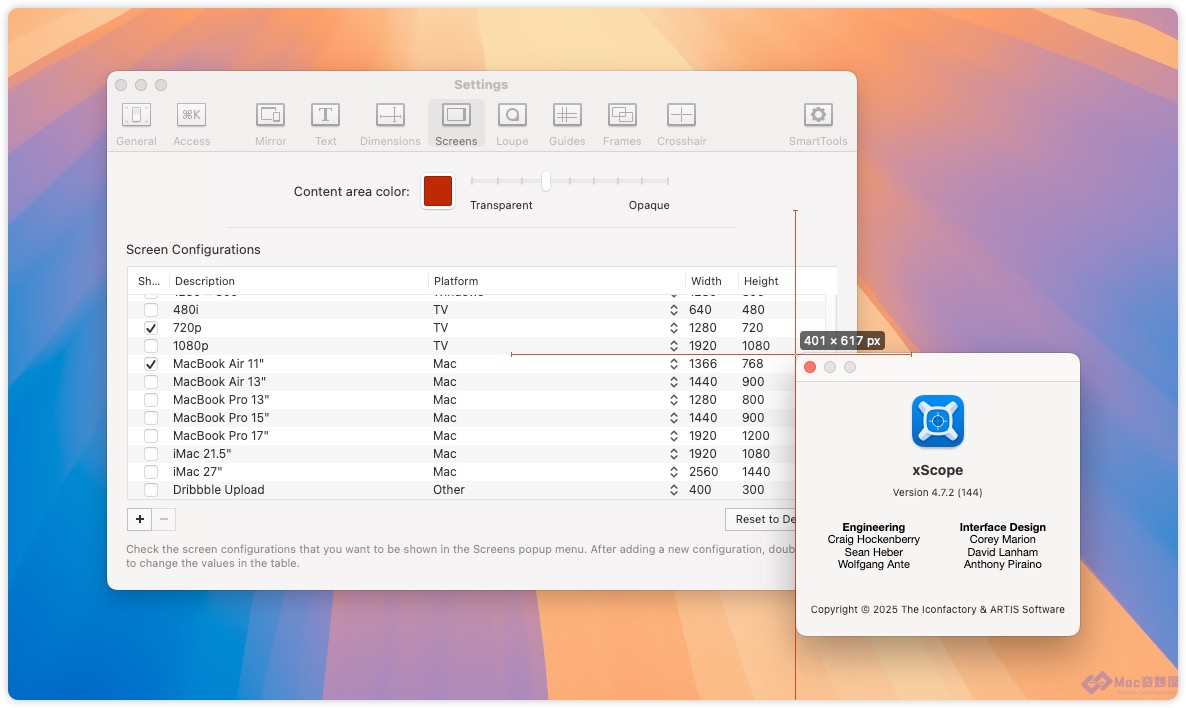Click the name "Corey Marion" in About window
Viewport: 1186px width, 708px height.
coord(1002,539)
